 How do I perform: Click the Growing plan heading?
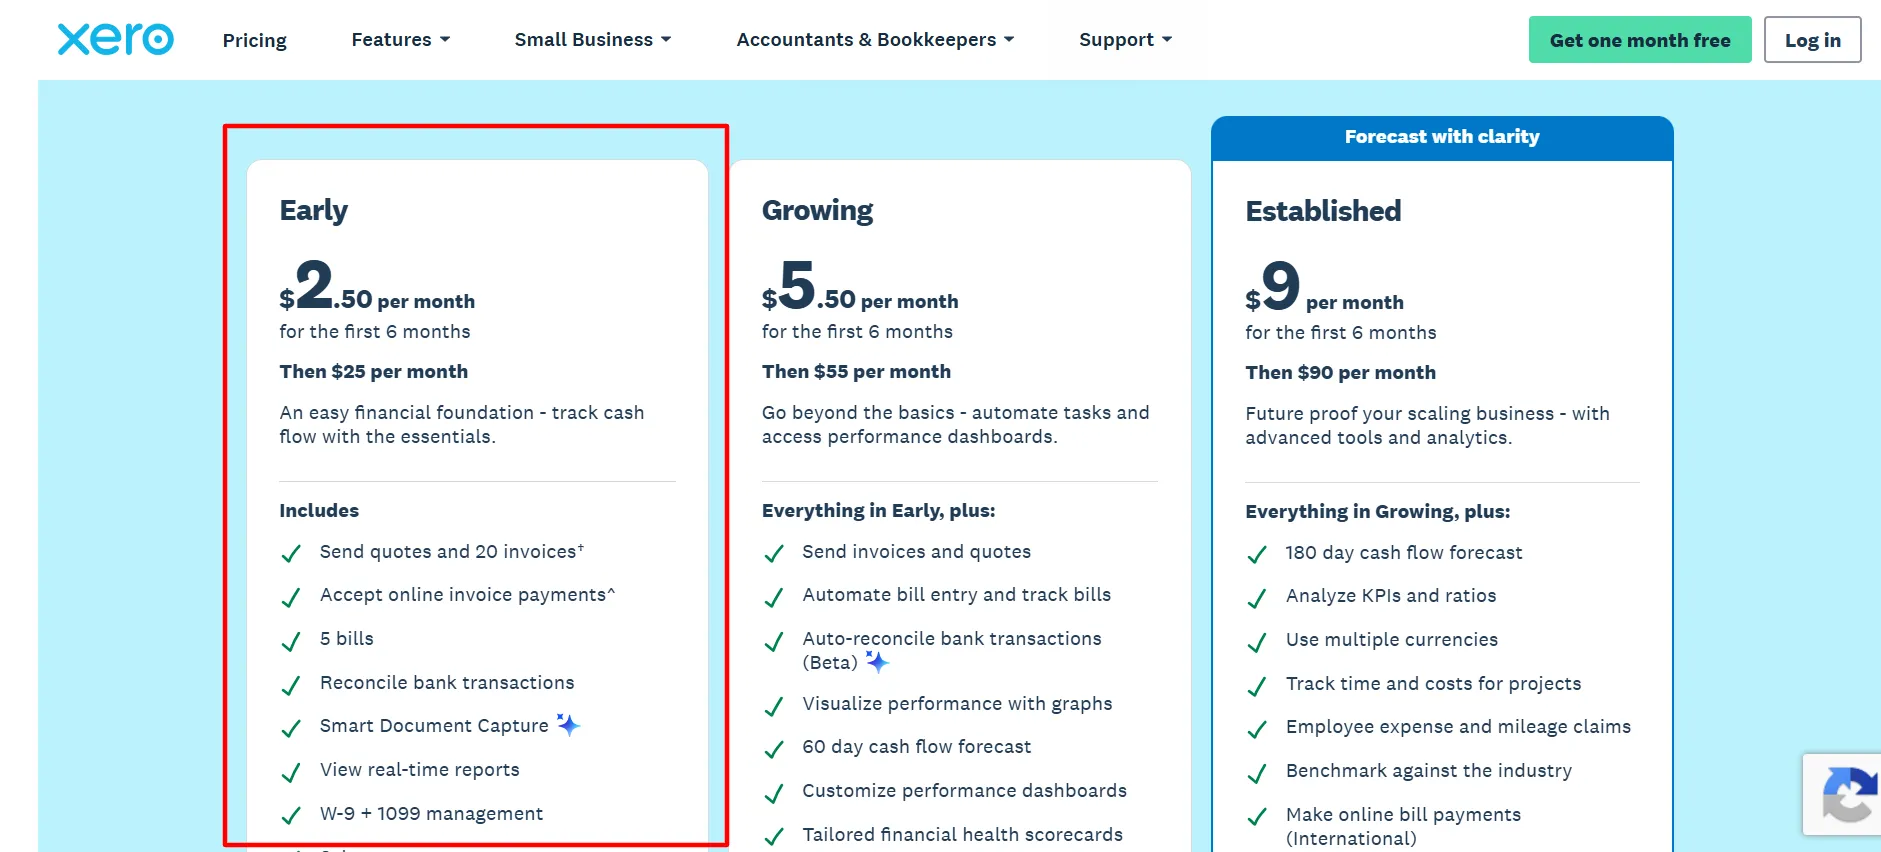coord(817,211)
